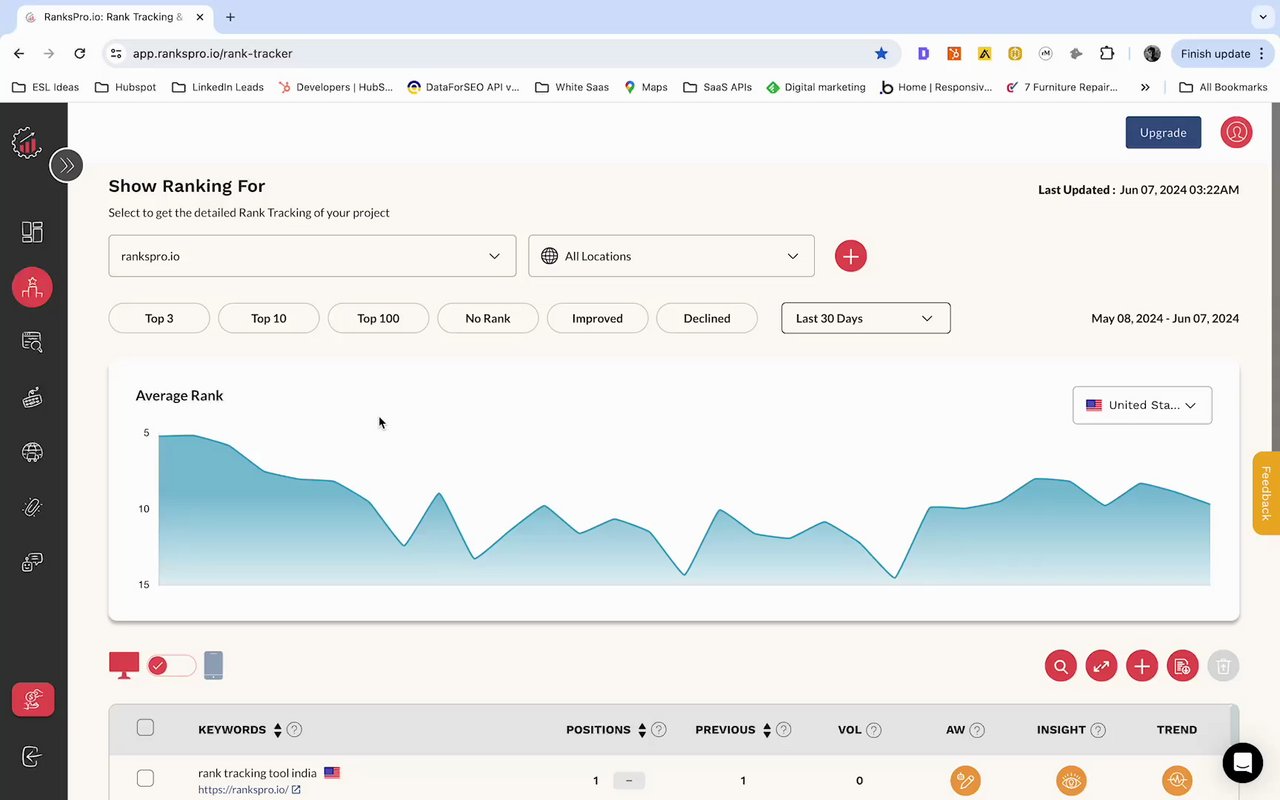This screenshot has width=1280, height=800.
Task: Sort by the POSITIONS column arrows
Action: pyautogui.click(x=642, y=730)
